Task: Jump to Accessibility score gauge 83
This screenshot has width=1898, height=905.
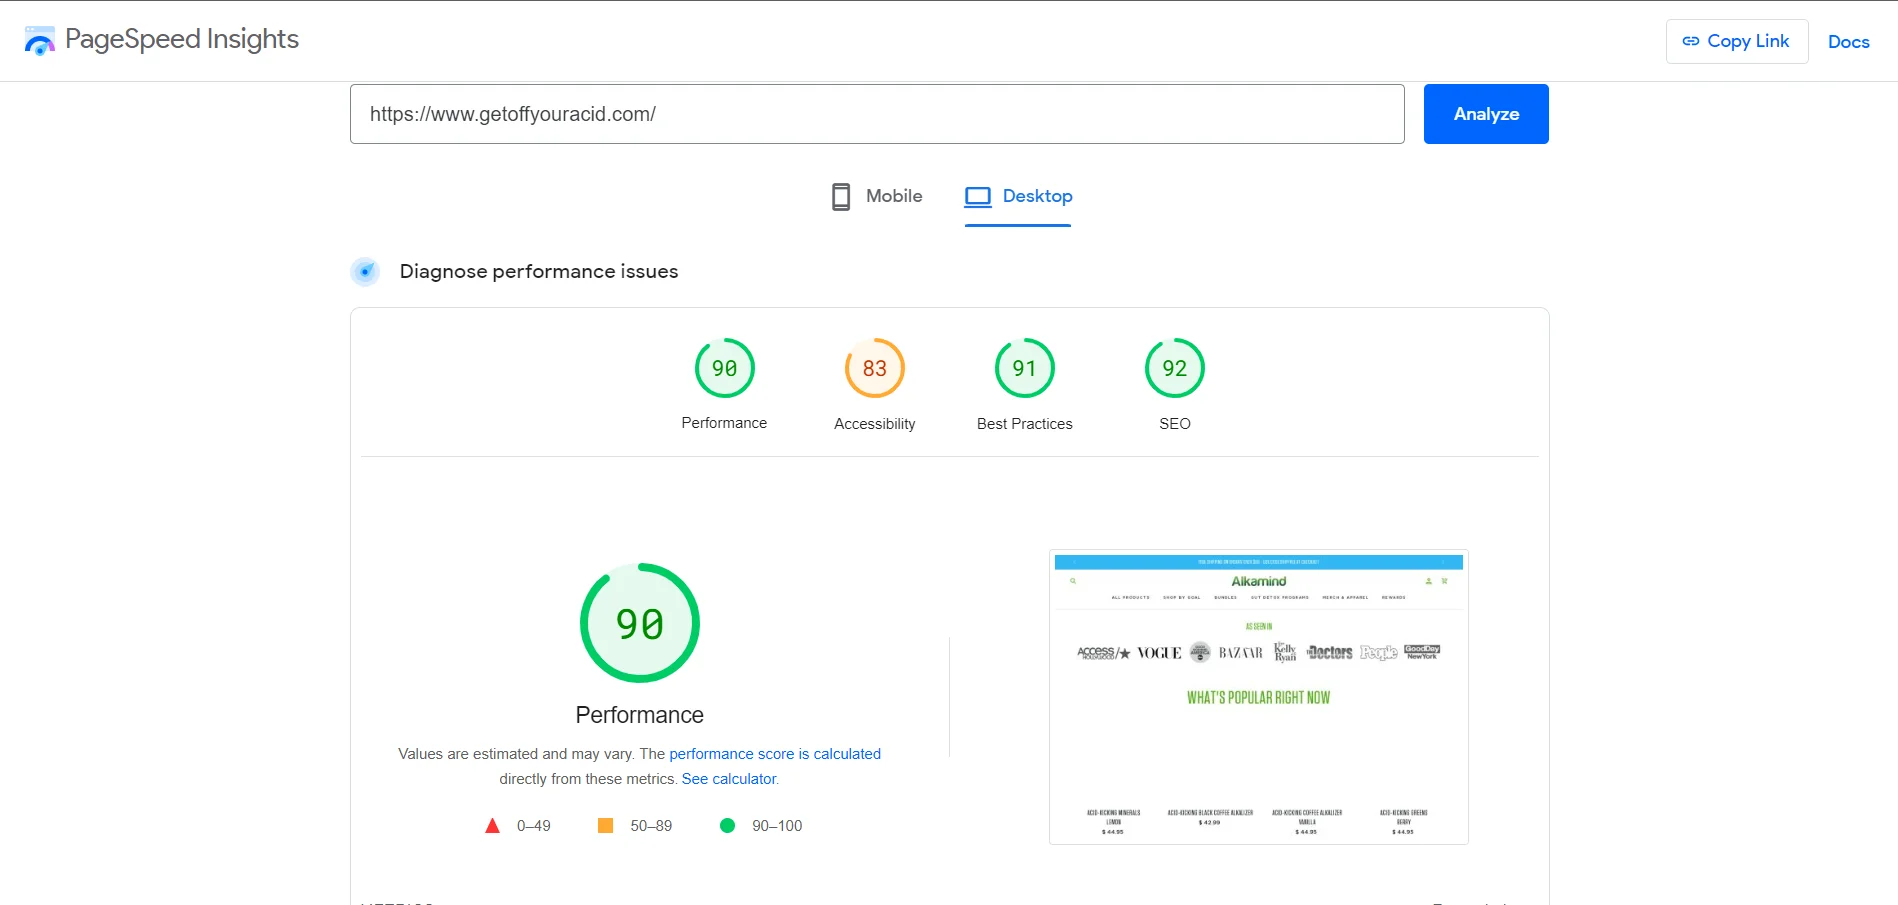Action: (874, 368)
